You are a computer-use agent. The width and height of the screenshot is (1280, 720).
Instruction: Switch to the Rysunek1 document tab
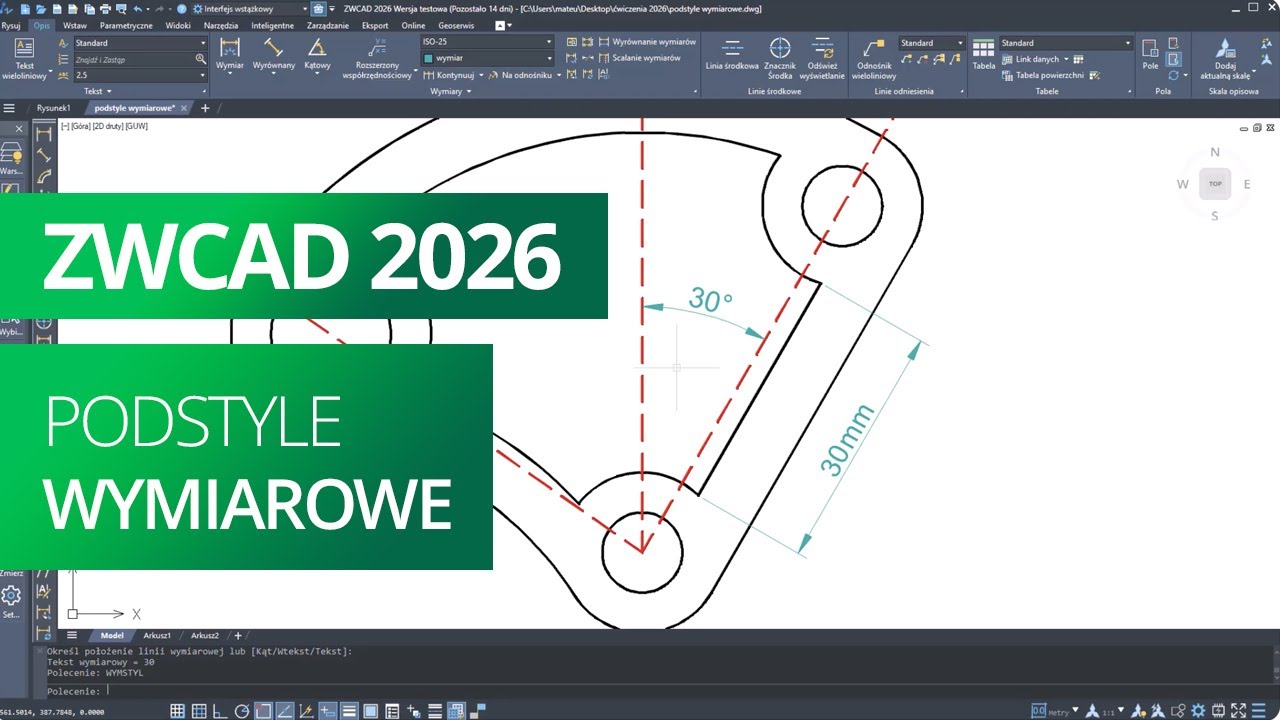[53, 108]
